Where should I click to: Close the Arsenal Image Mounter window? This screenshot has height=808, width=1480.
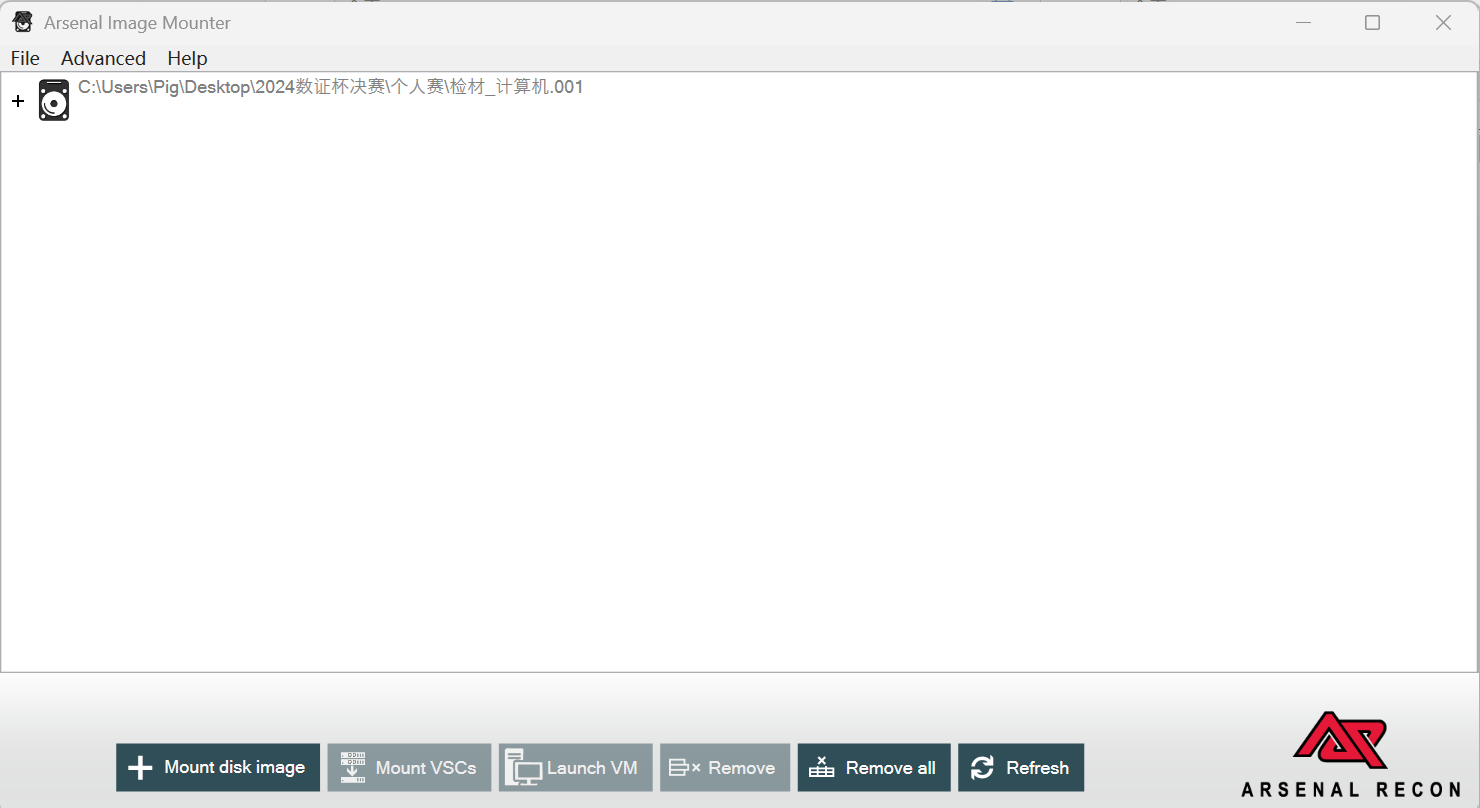(1443, 22)
